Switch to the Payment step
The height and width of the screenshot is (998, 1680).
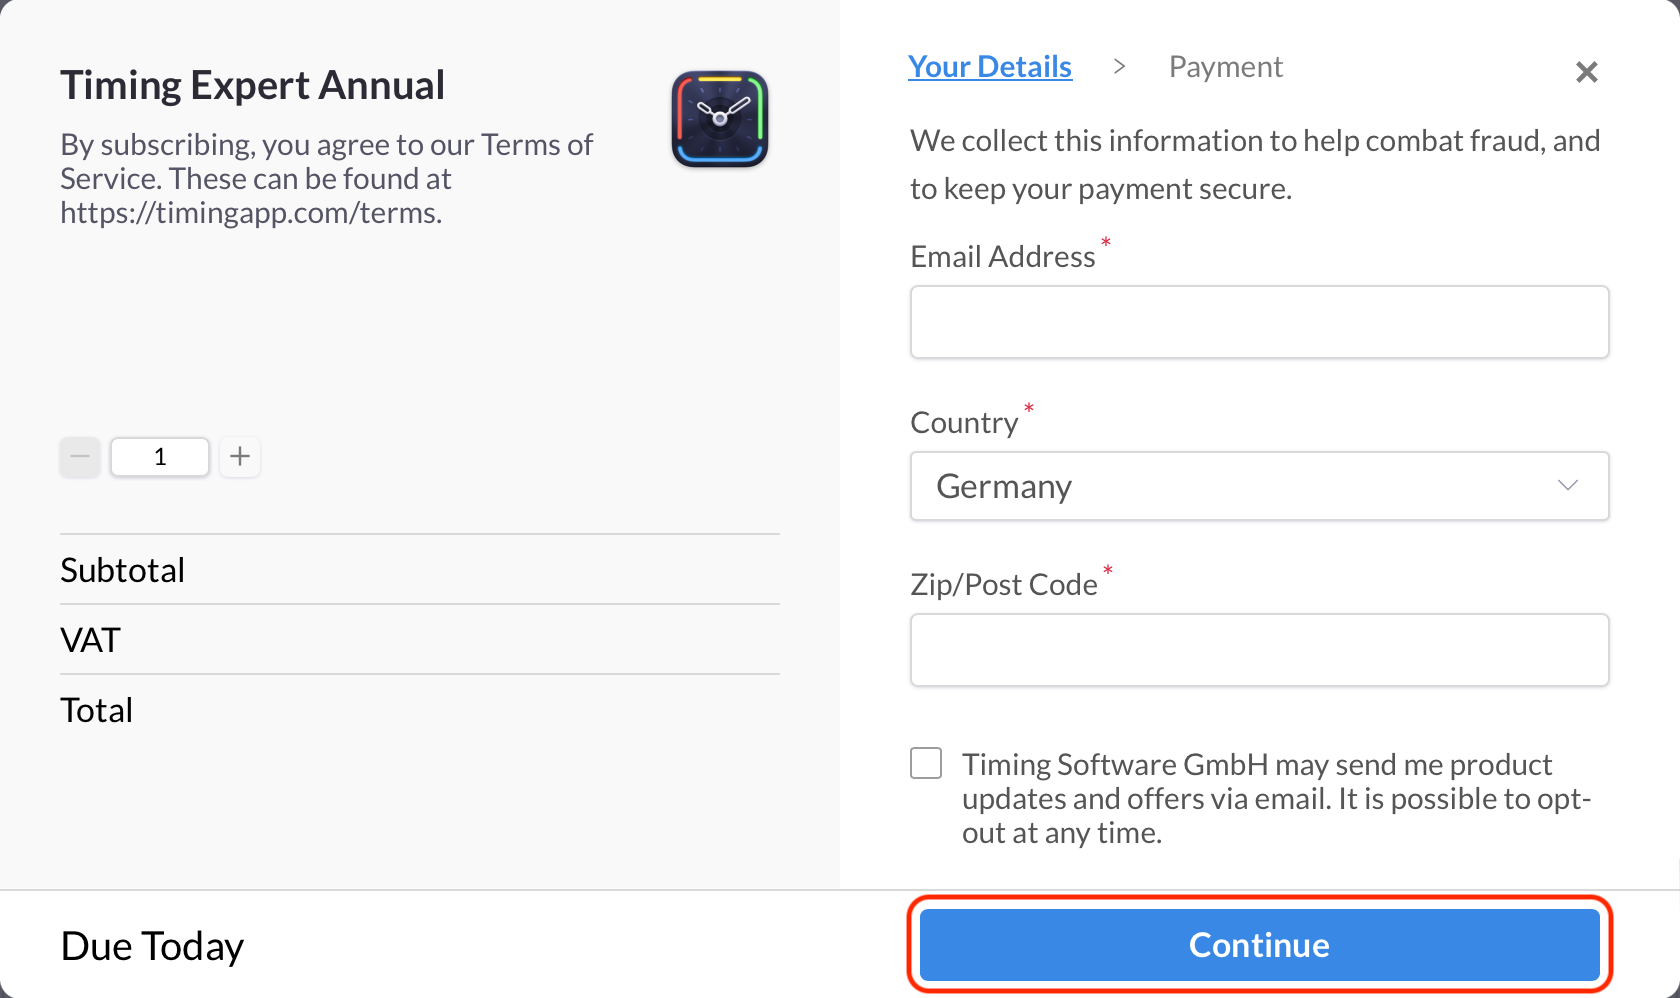point(1225,66)
